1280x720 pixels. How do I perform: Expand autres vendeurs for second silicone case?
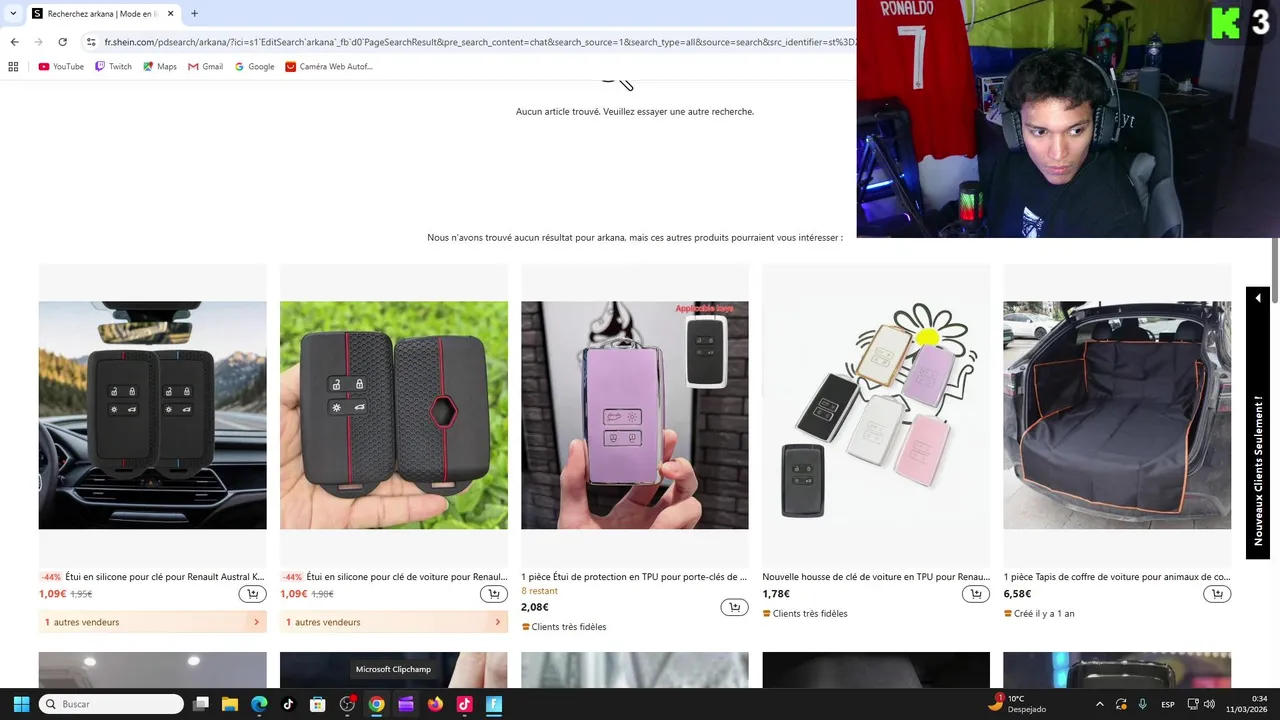pos(394,622)
